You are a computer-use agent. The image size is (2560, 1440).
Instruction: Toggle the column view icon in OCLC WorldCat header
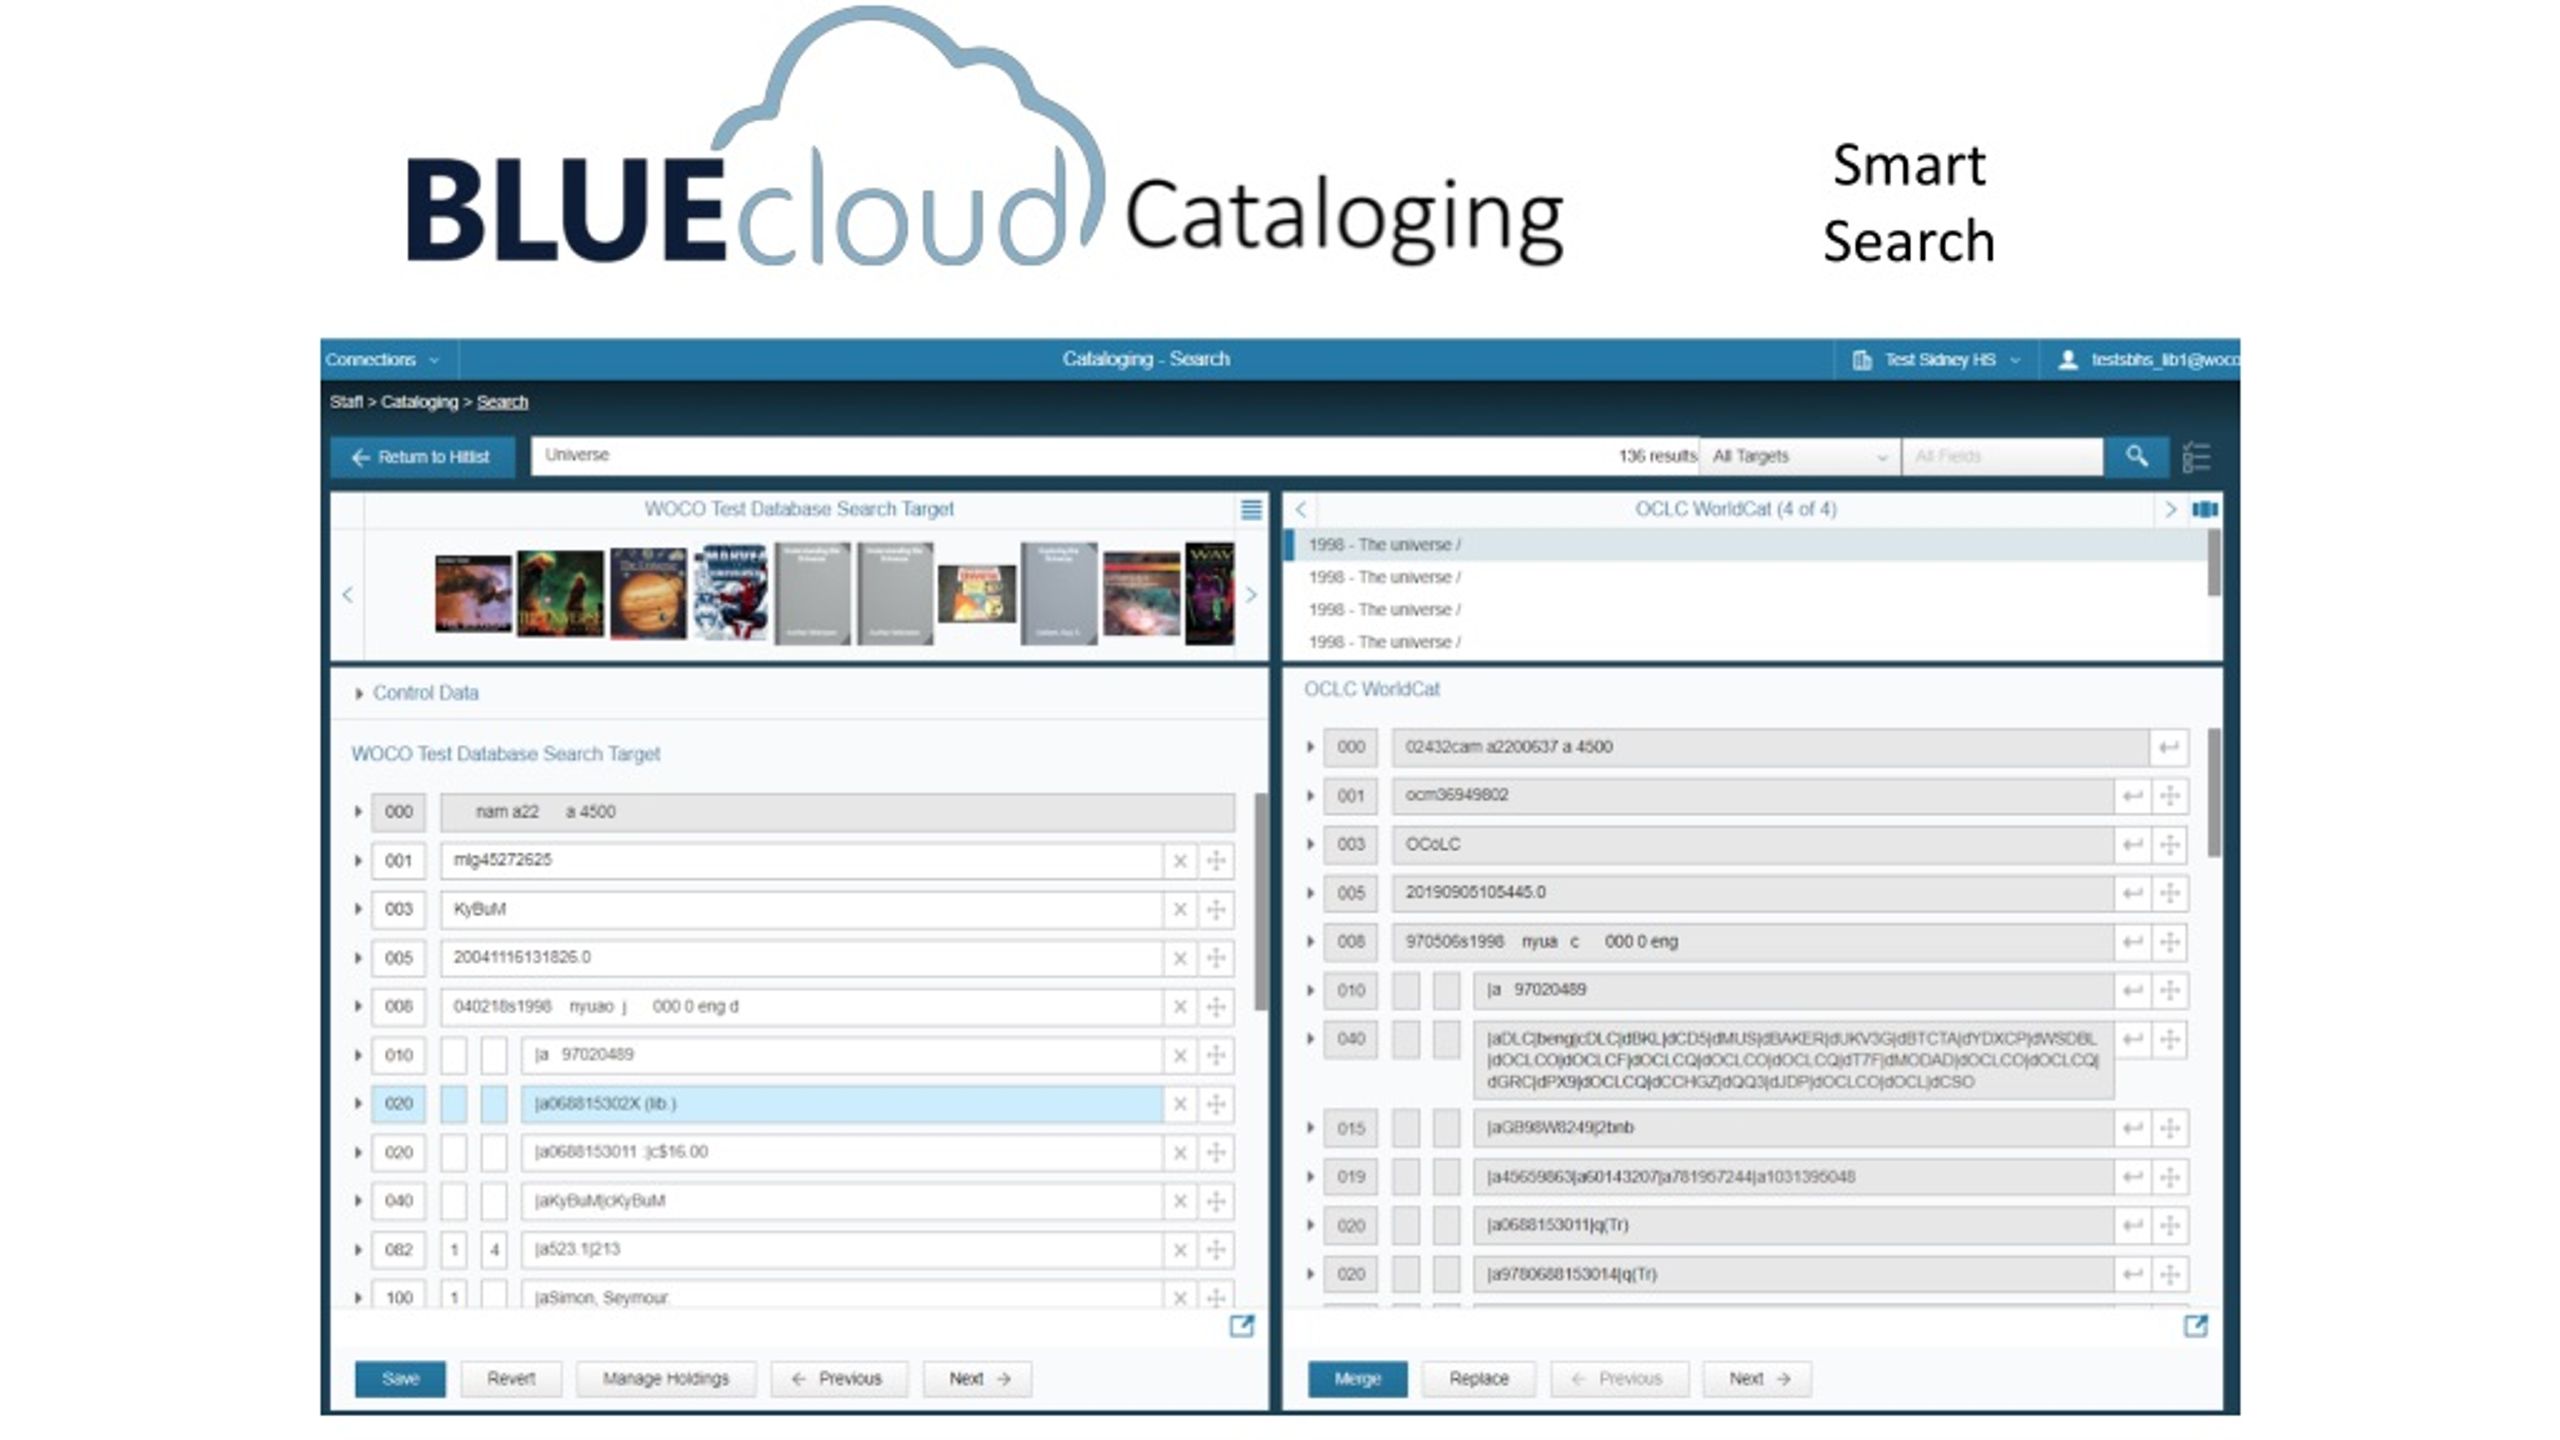(x=2204, y=509)
